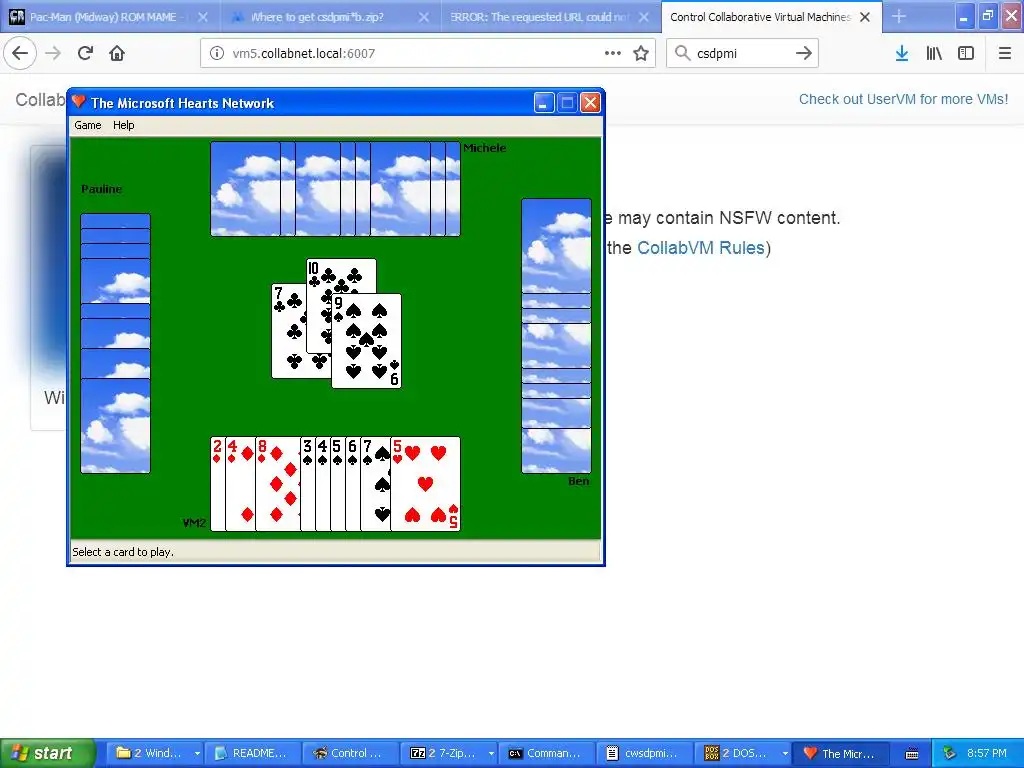Click Ben's face-down card hand
Image resolution: width=1024 pixels, height=768 pixels.
click(x=556, y=336)
